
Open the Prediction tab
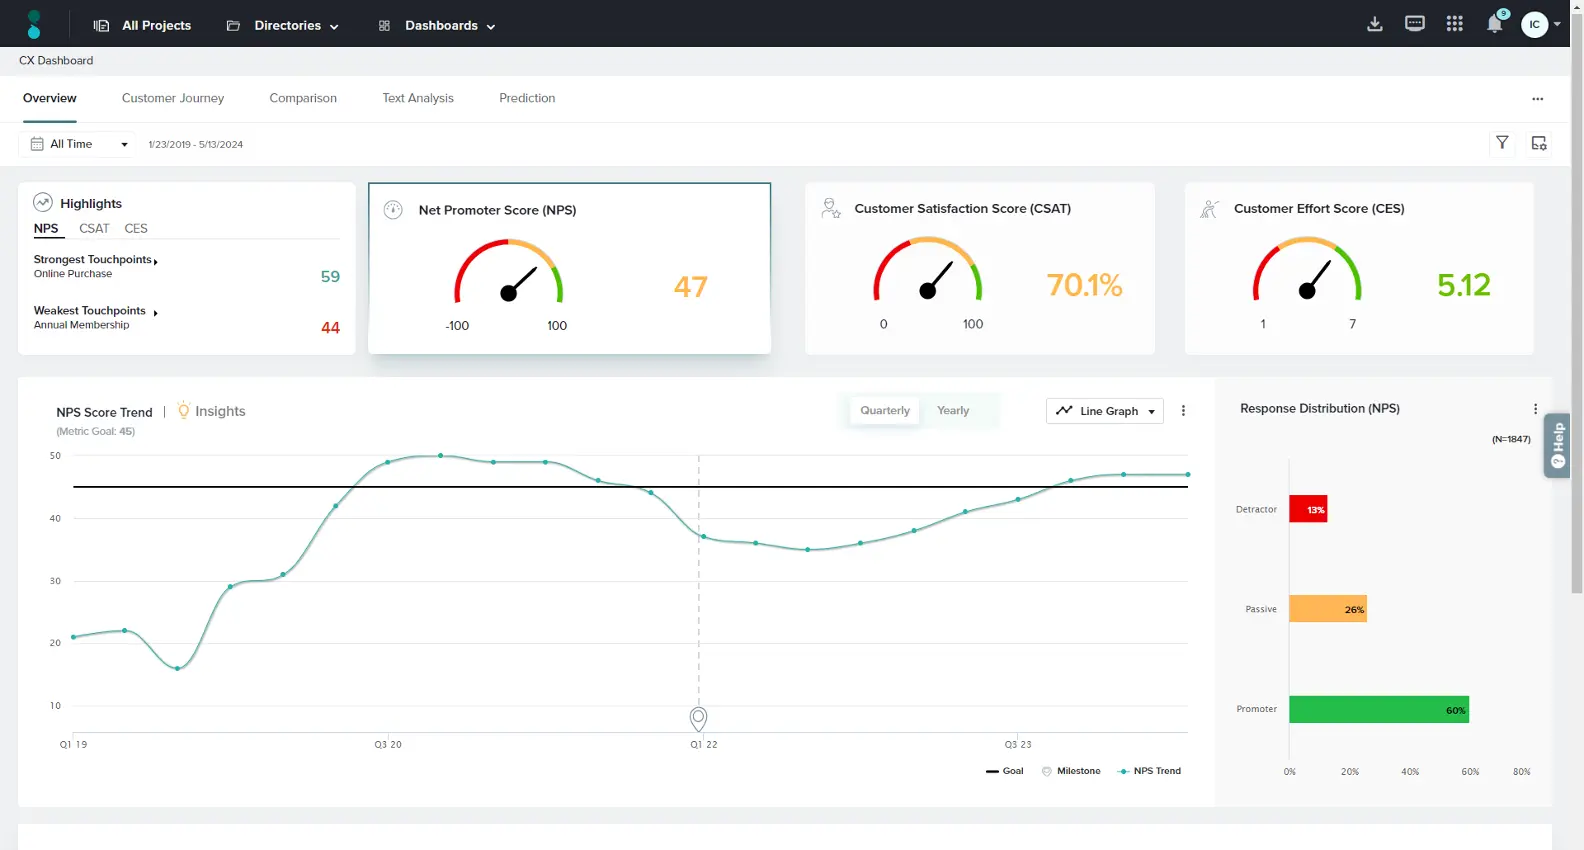click(527, 98)
